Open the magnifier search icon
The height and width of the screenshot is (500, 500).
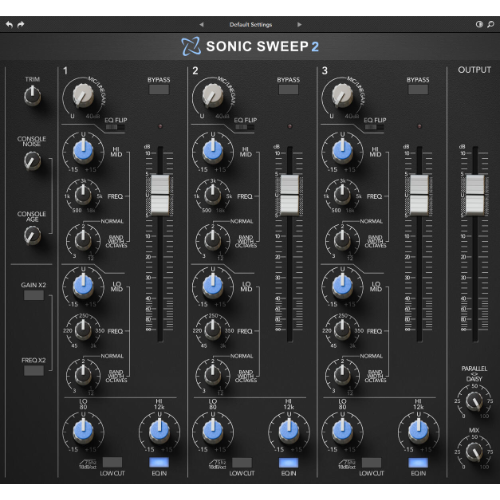(x=491, y=24)
